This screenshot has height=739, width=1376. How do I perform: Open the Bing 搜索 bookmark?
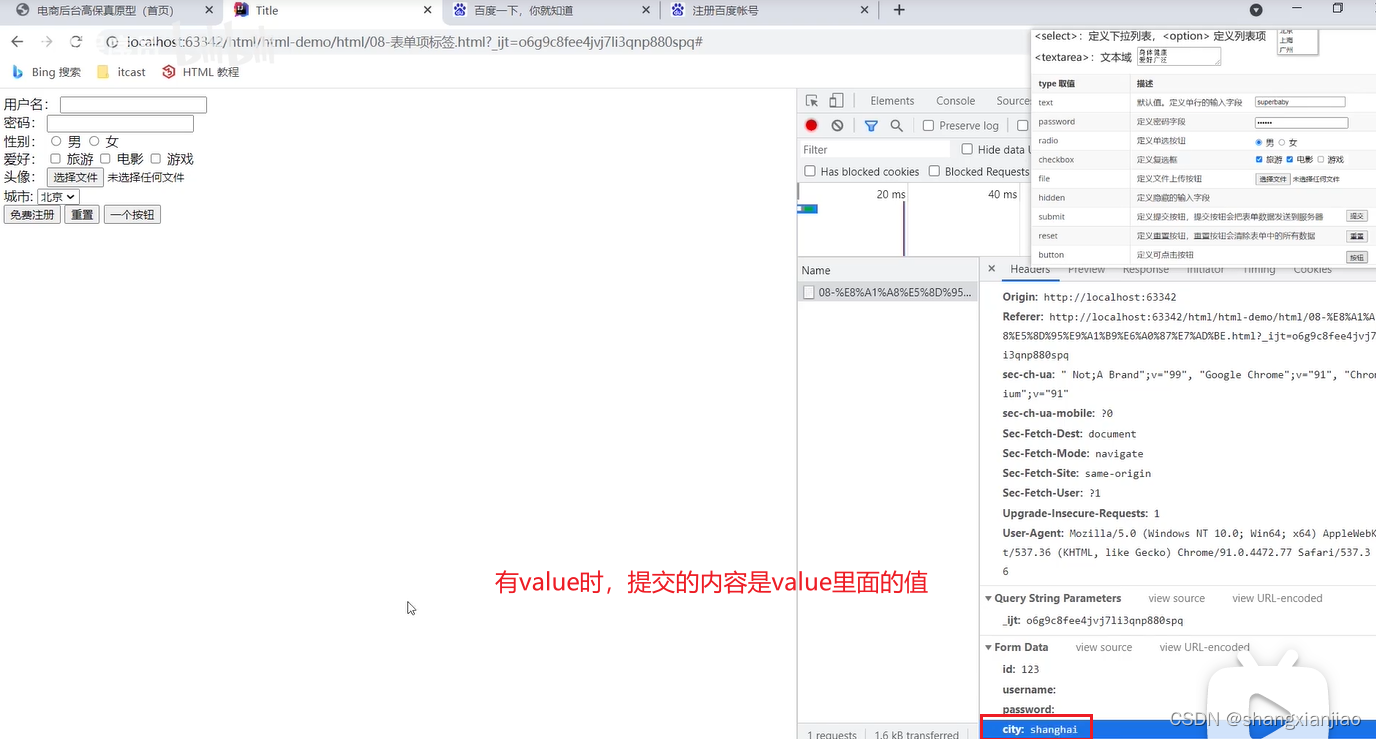[46, 72]
